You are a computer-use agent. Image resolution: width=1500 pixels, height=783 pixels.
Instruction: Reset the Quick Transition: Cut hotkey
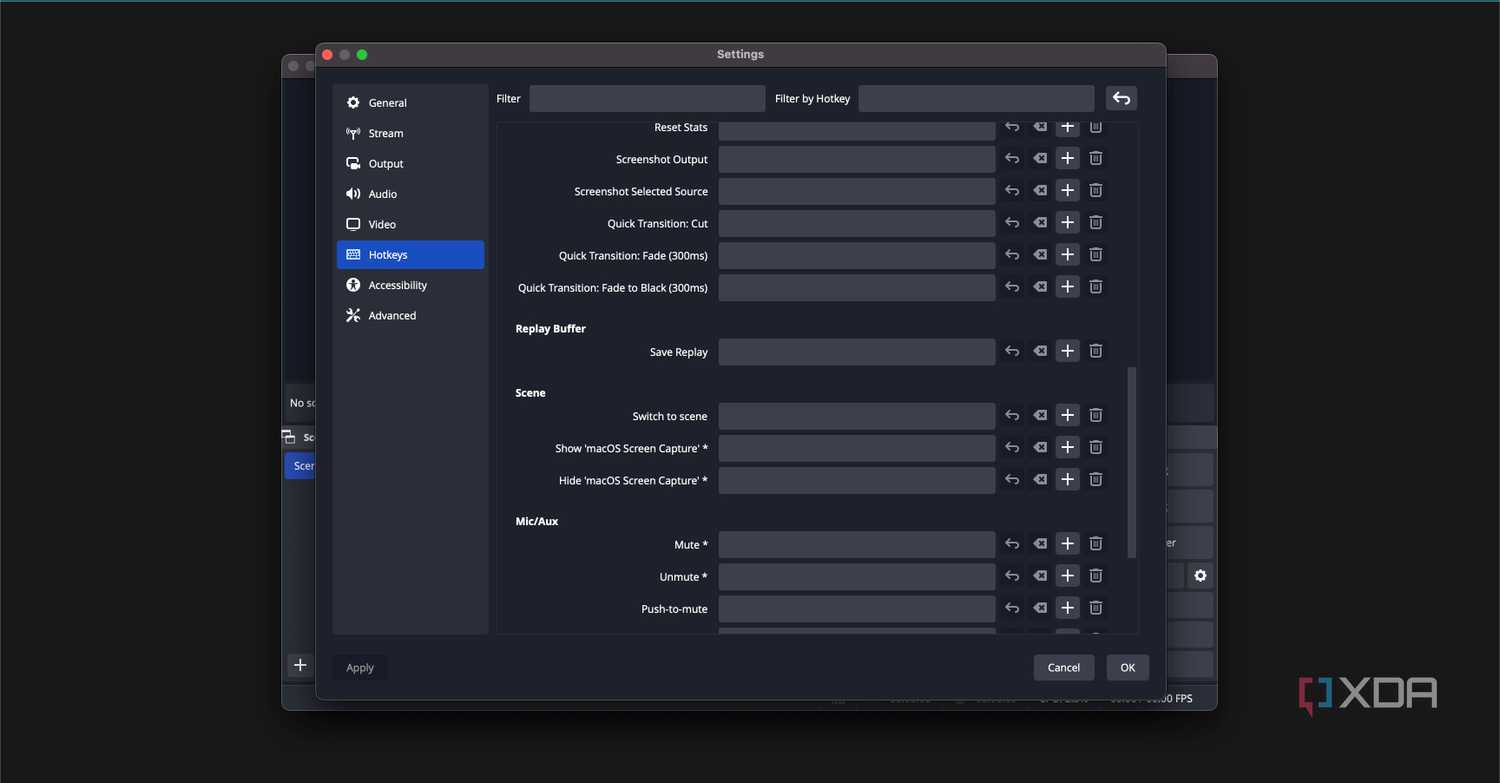pyautogui.click(x=1012, y=223)
